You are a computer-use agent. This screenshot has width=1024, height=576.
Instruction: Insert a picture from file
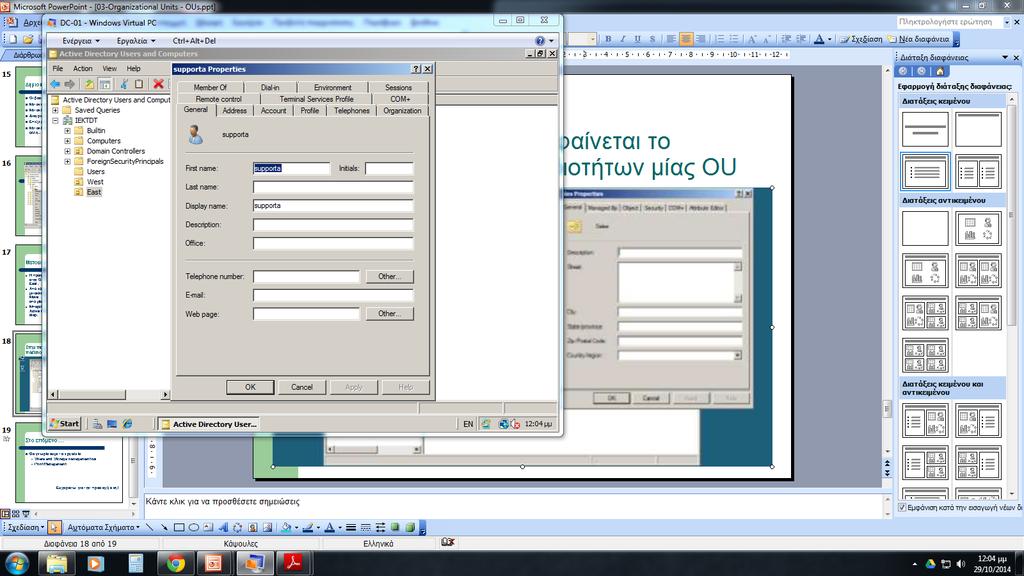click(x=267, y=527)
